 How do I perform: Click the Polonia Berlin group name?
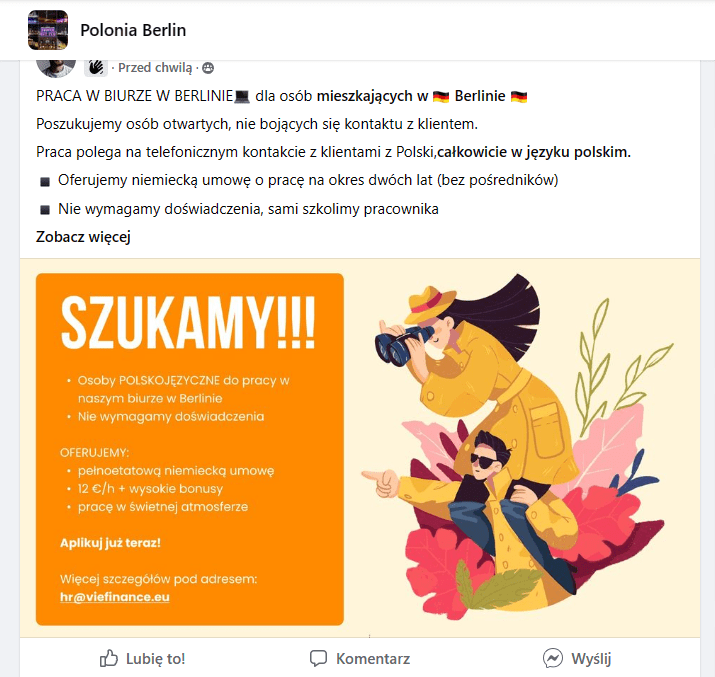pyautogui.click(x=133, y=30)
